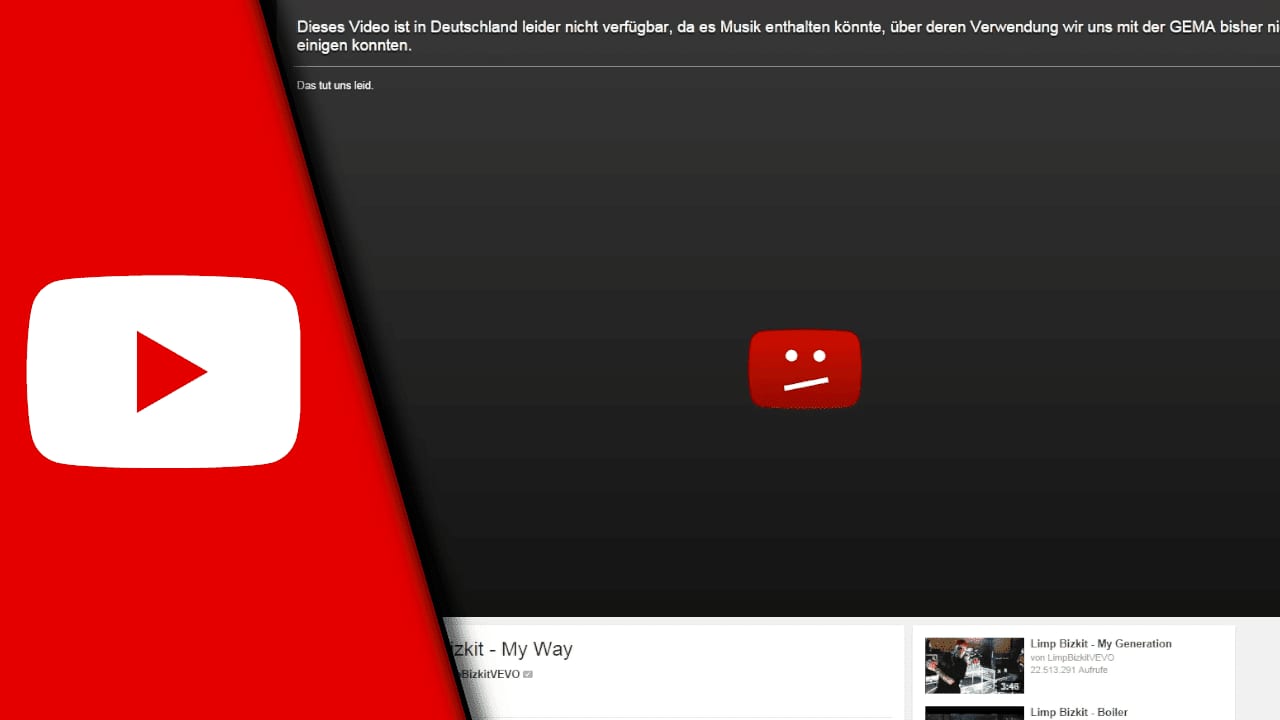Open the Limp Bizkit - Boiler suggested video
This screenshot has height=720, width=1280.
[x=1079, y=712]
